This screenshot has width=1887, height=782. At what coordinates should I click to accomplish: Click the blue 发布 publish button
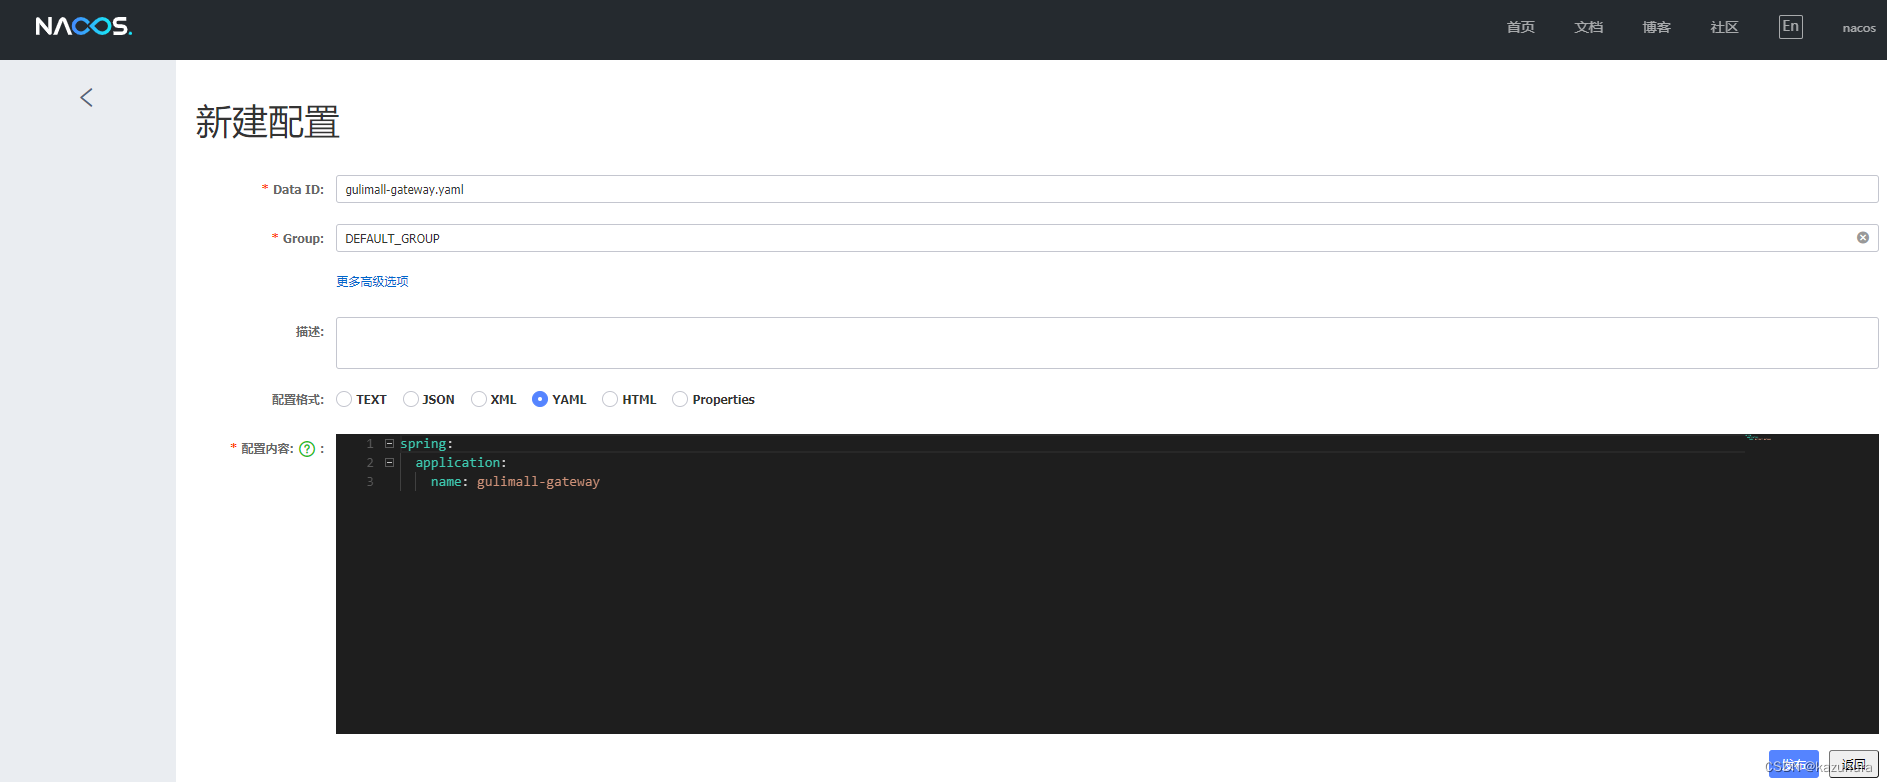1794,765
